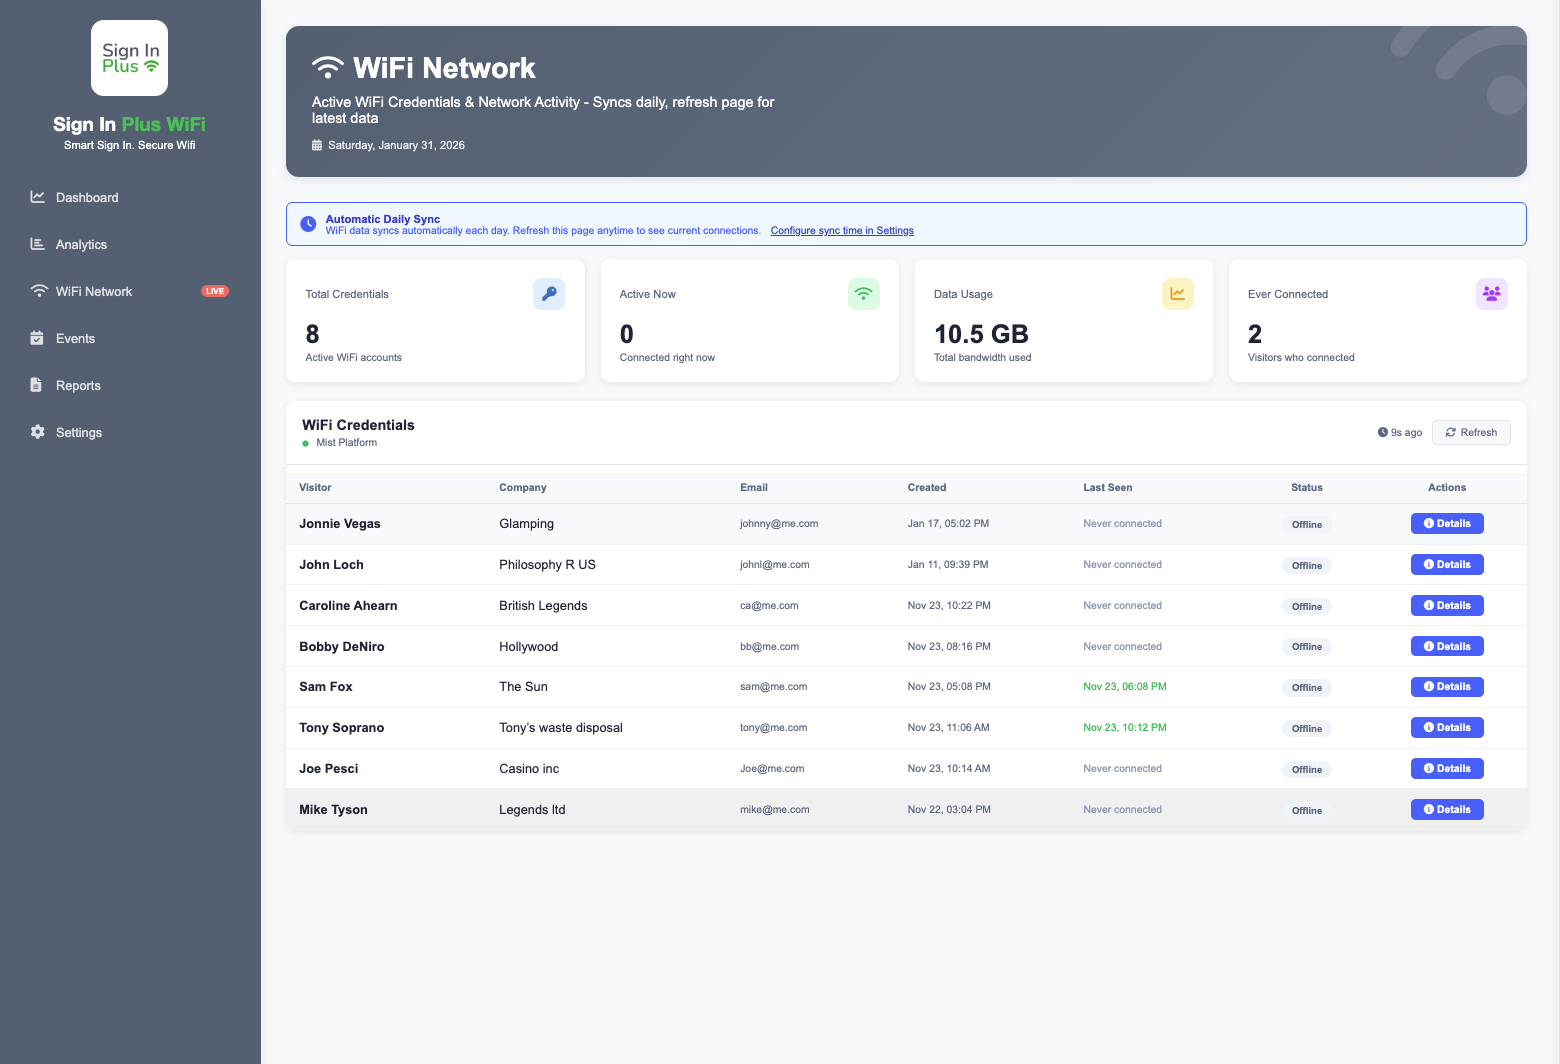1560x1064 pixels.
Task: View Details for Jonnie Vegas
Action: (1447, 523)
